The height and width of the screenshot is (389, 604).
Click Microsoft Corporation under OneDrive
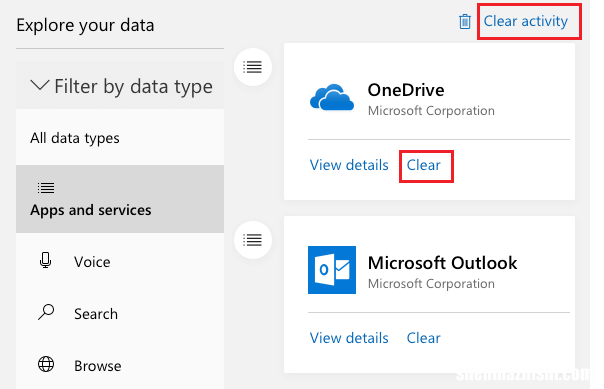click(x=431, y=111)
